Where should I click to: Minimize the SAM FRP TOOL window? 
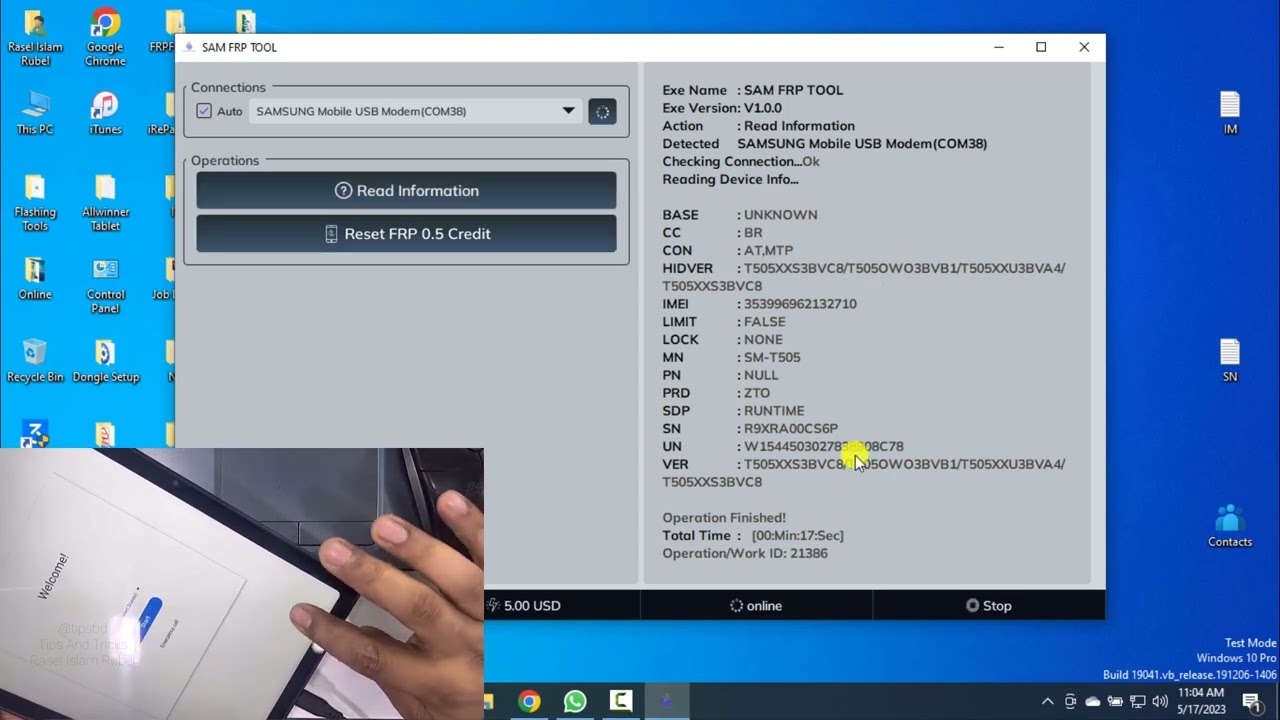[x=999, y=47]
